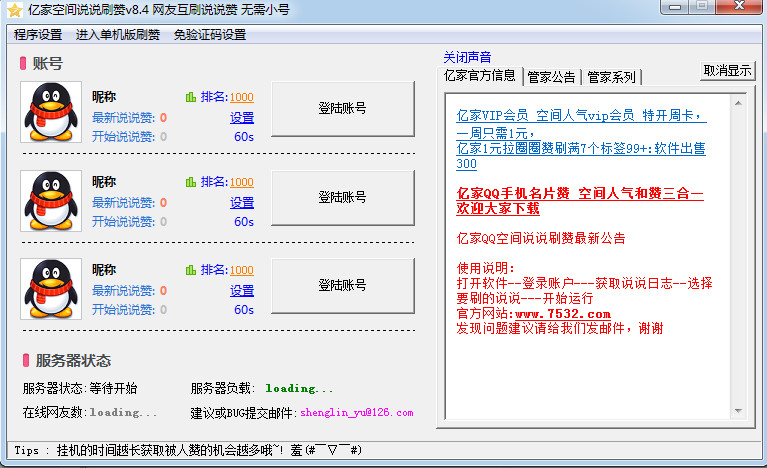
Task: Click 取消显示 button
Action: [727, 71]
